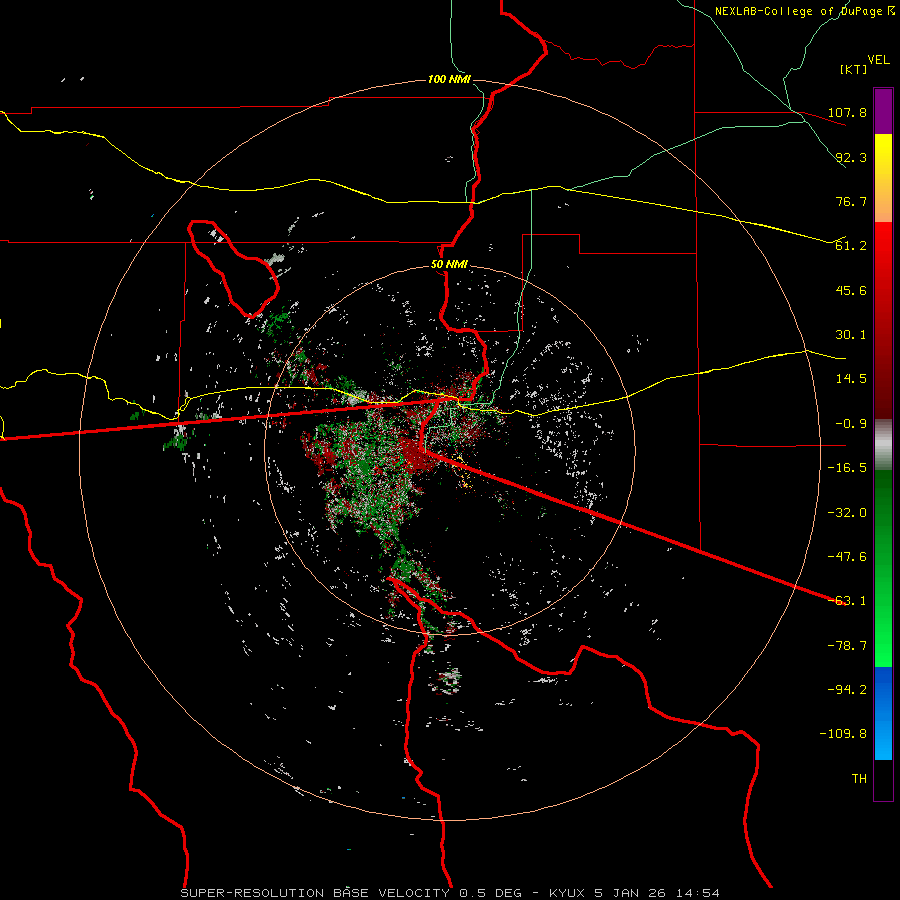Select the -32.0 velocity scale value
Screen dimensions: 900x900
click(847, 513)
